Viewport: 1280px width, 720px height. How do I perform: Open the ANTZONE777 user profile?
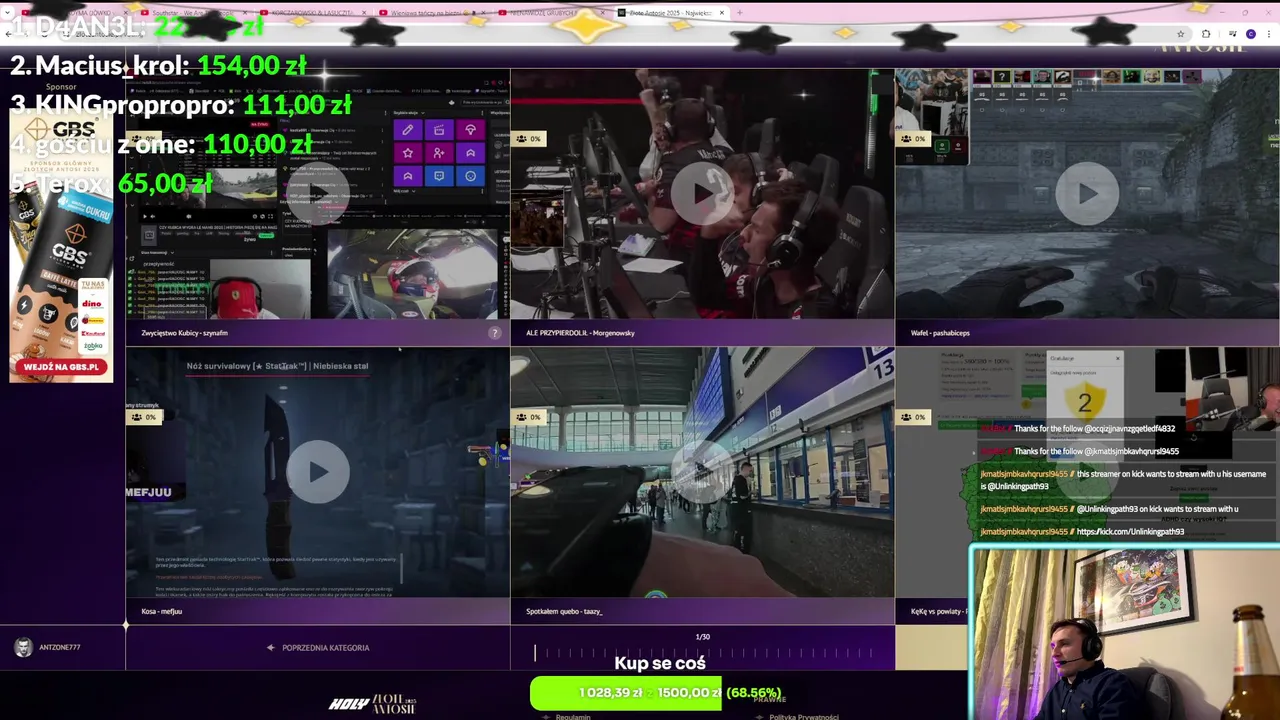[48, 648]
